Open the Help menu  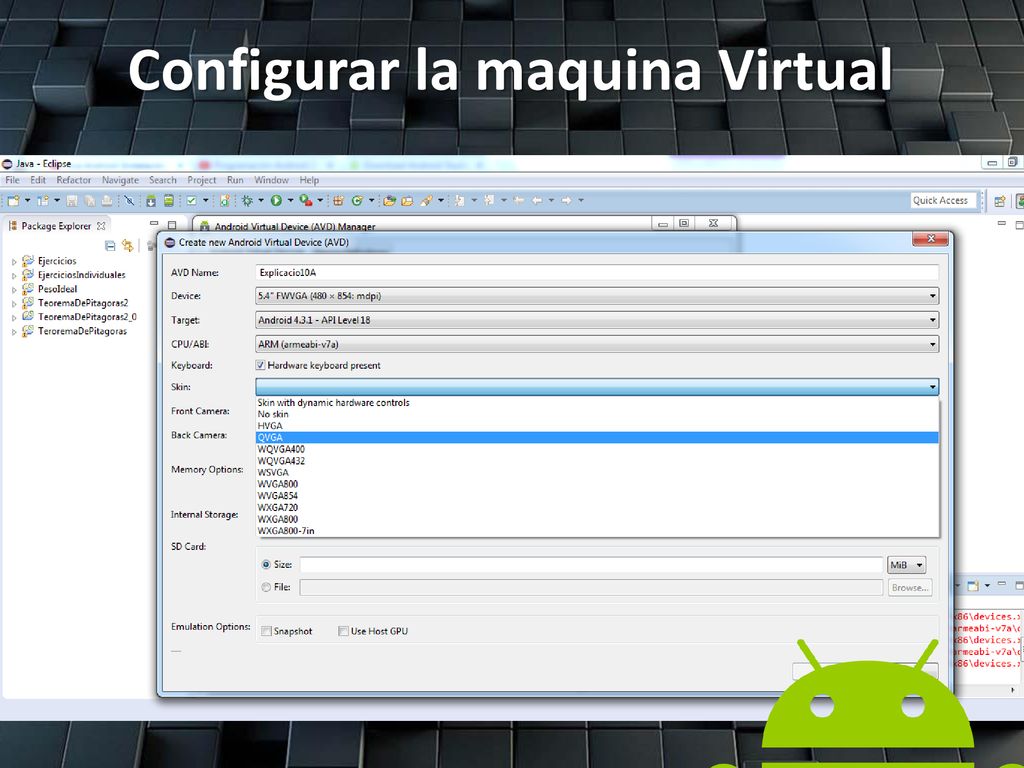point(310,180)
